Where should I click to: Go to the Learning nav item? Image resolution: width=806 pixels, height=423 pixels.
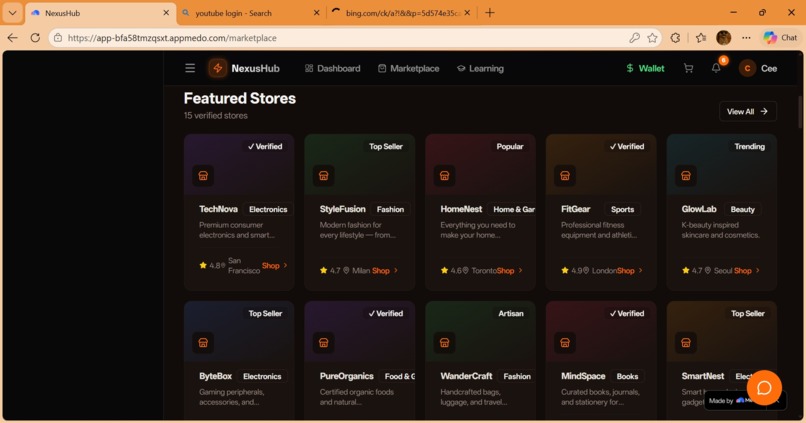tap(480, 68)
